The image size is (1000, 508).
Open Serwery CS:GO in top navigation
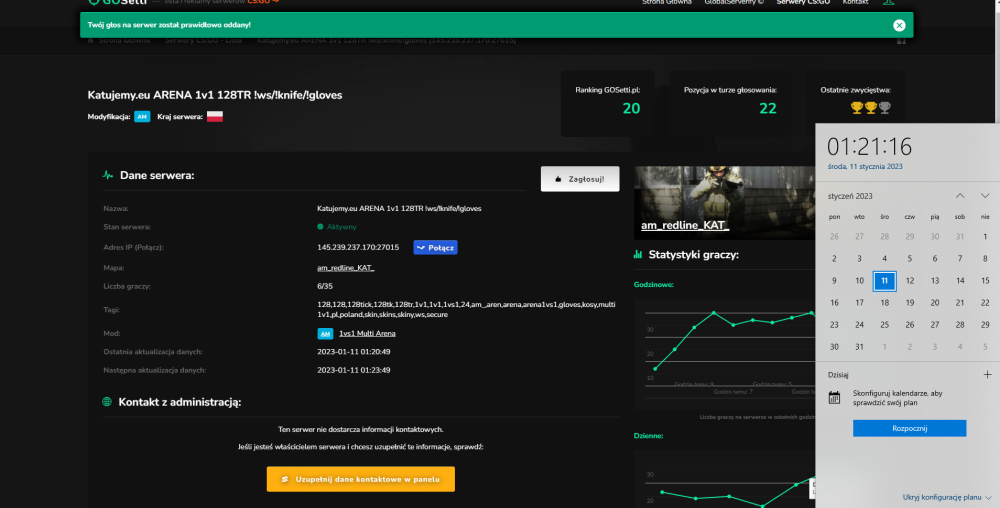(x=803, y=3)
